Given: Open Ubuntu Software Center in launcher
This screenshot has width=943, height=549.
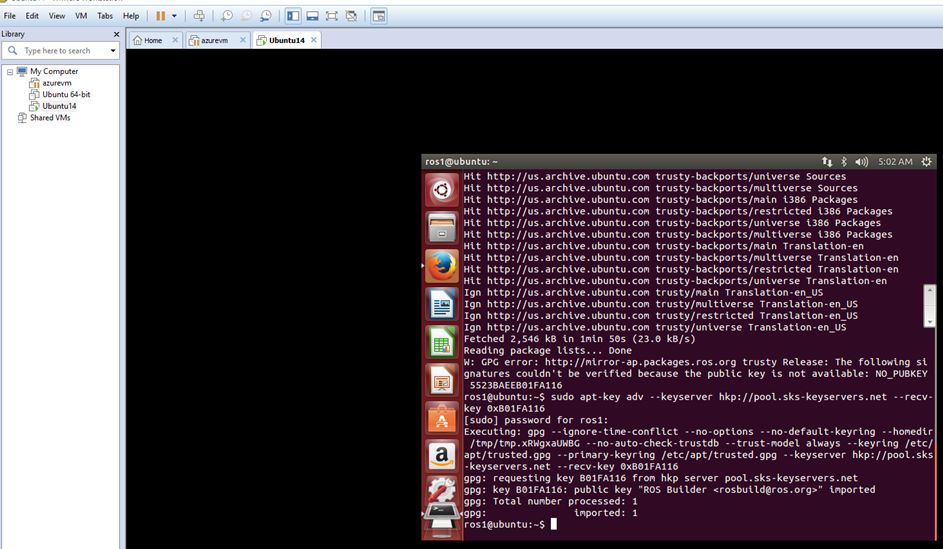Looking at the screenshot, I should [441, 418].
